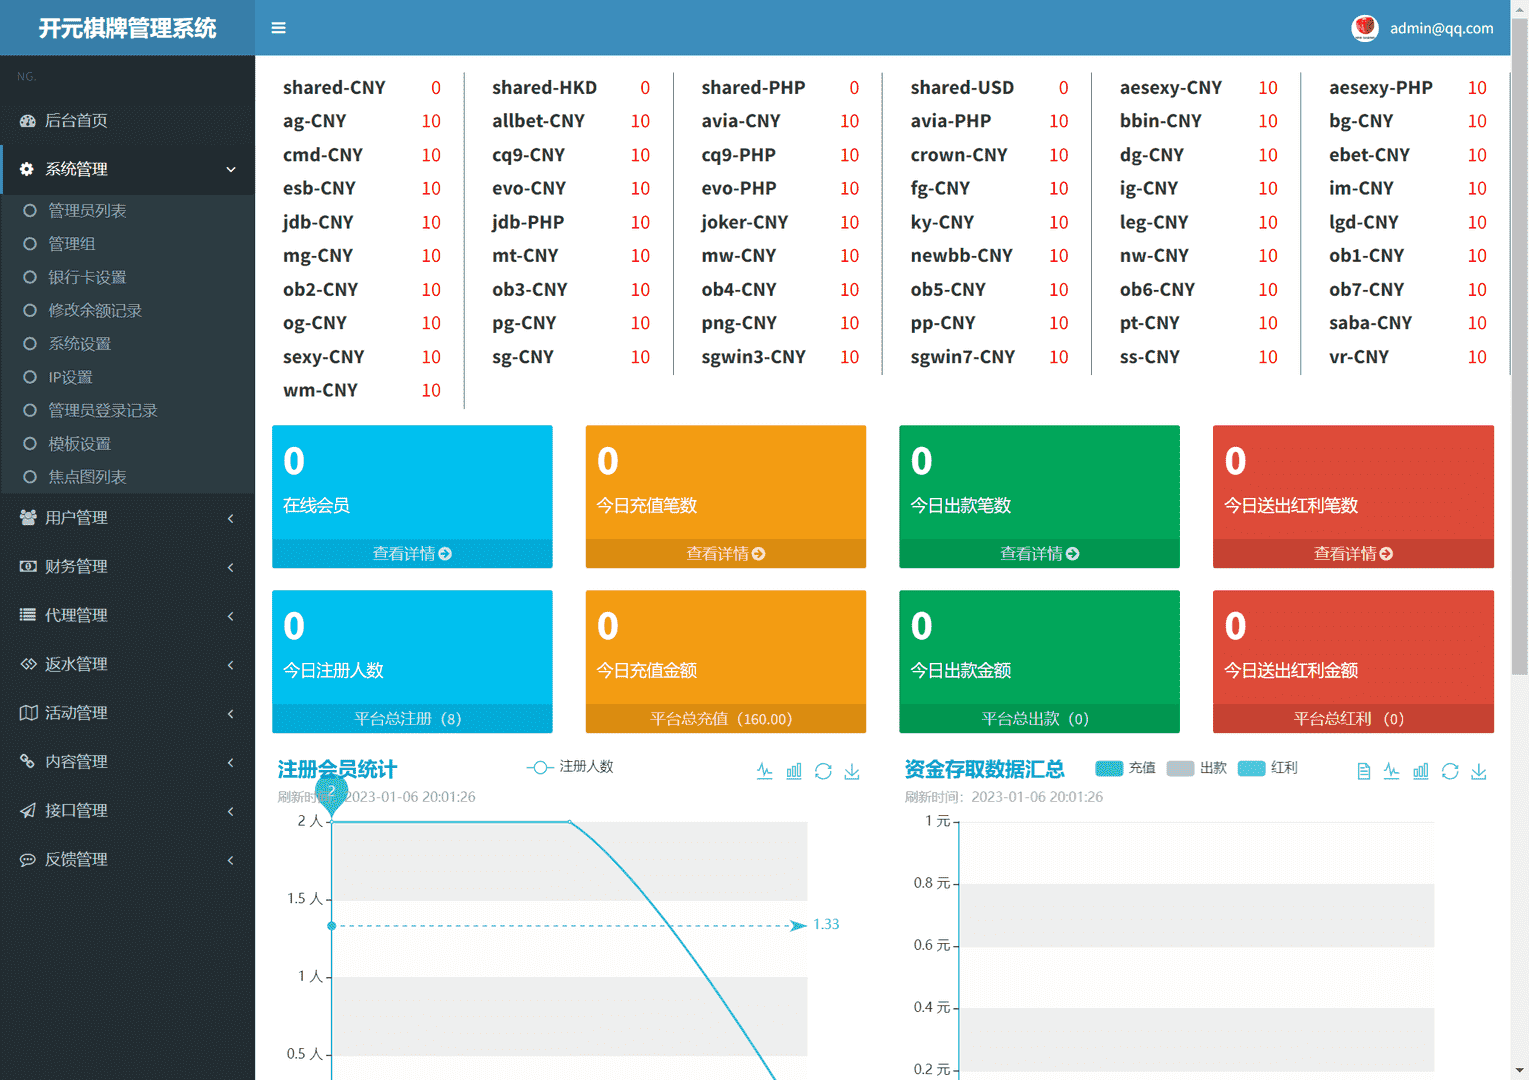Open 查看详情 under 今日出款笔数
1529x1080 pixels.
pyautogui.click(x=1039, y=554)
